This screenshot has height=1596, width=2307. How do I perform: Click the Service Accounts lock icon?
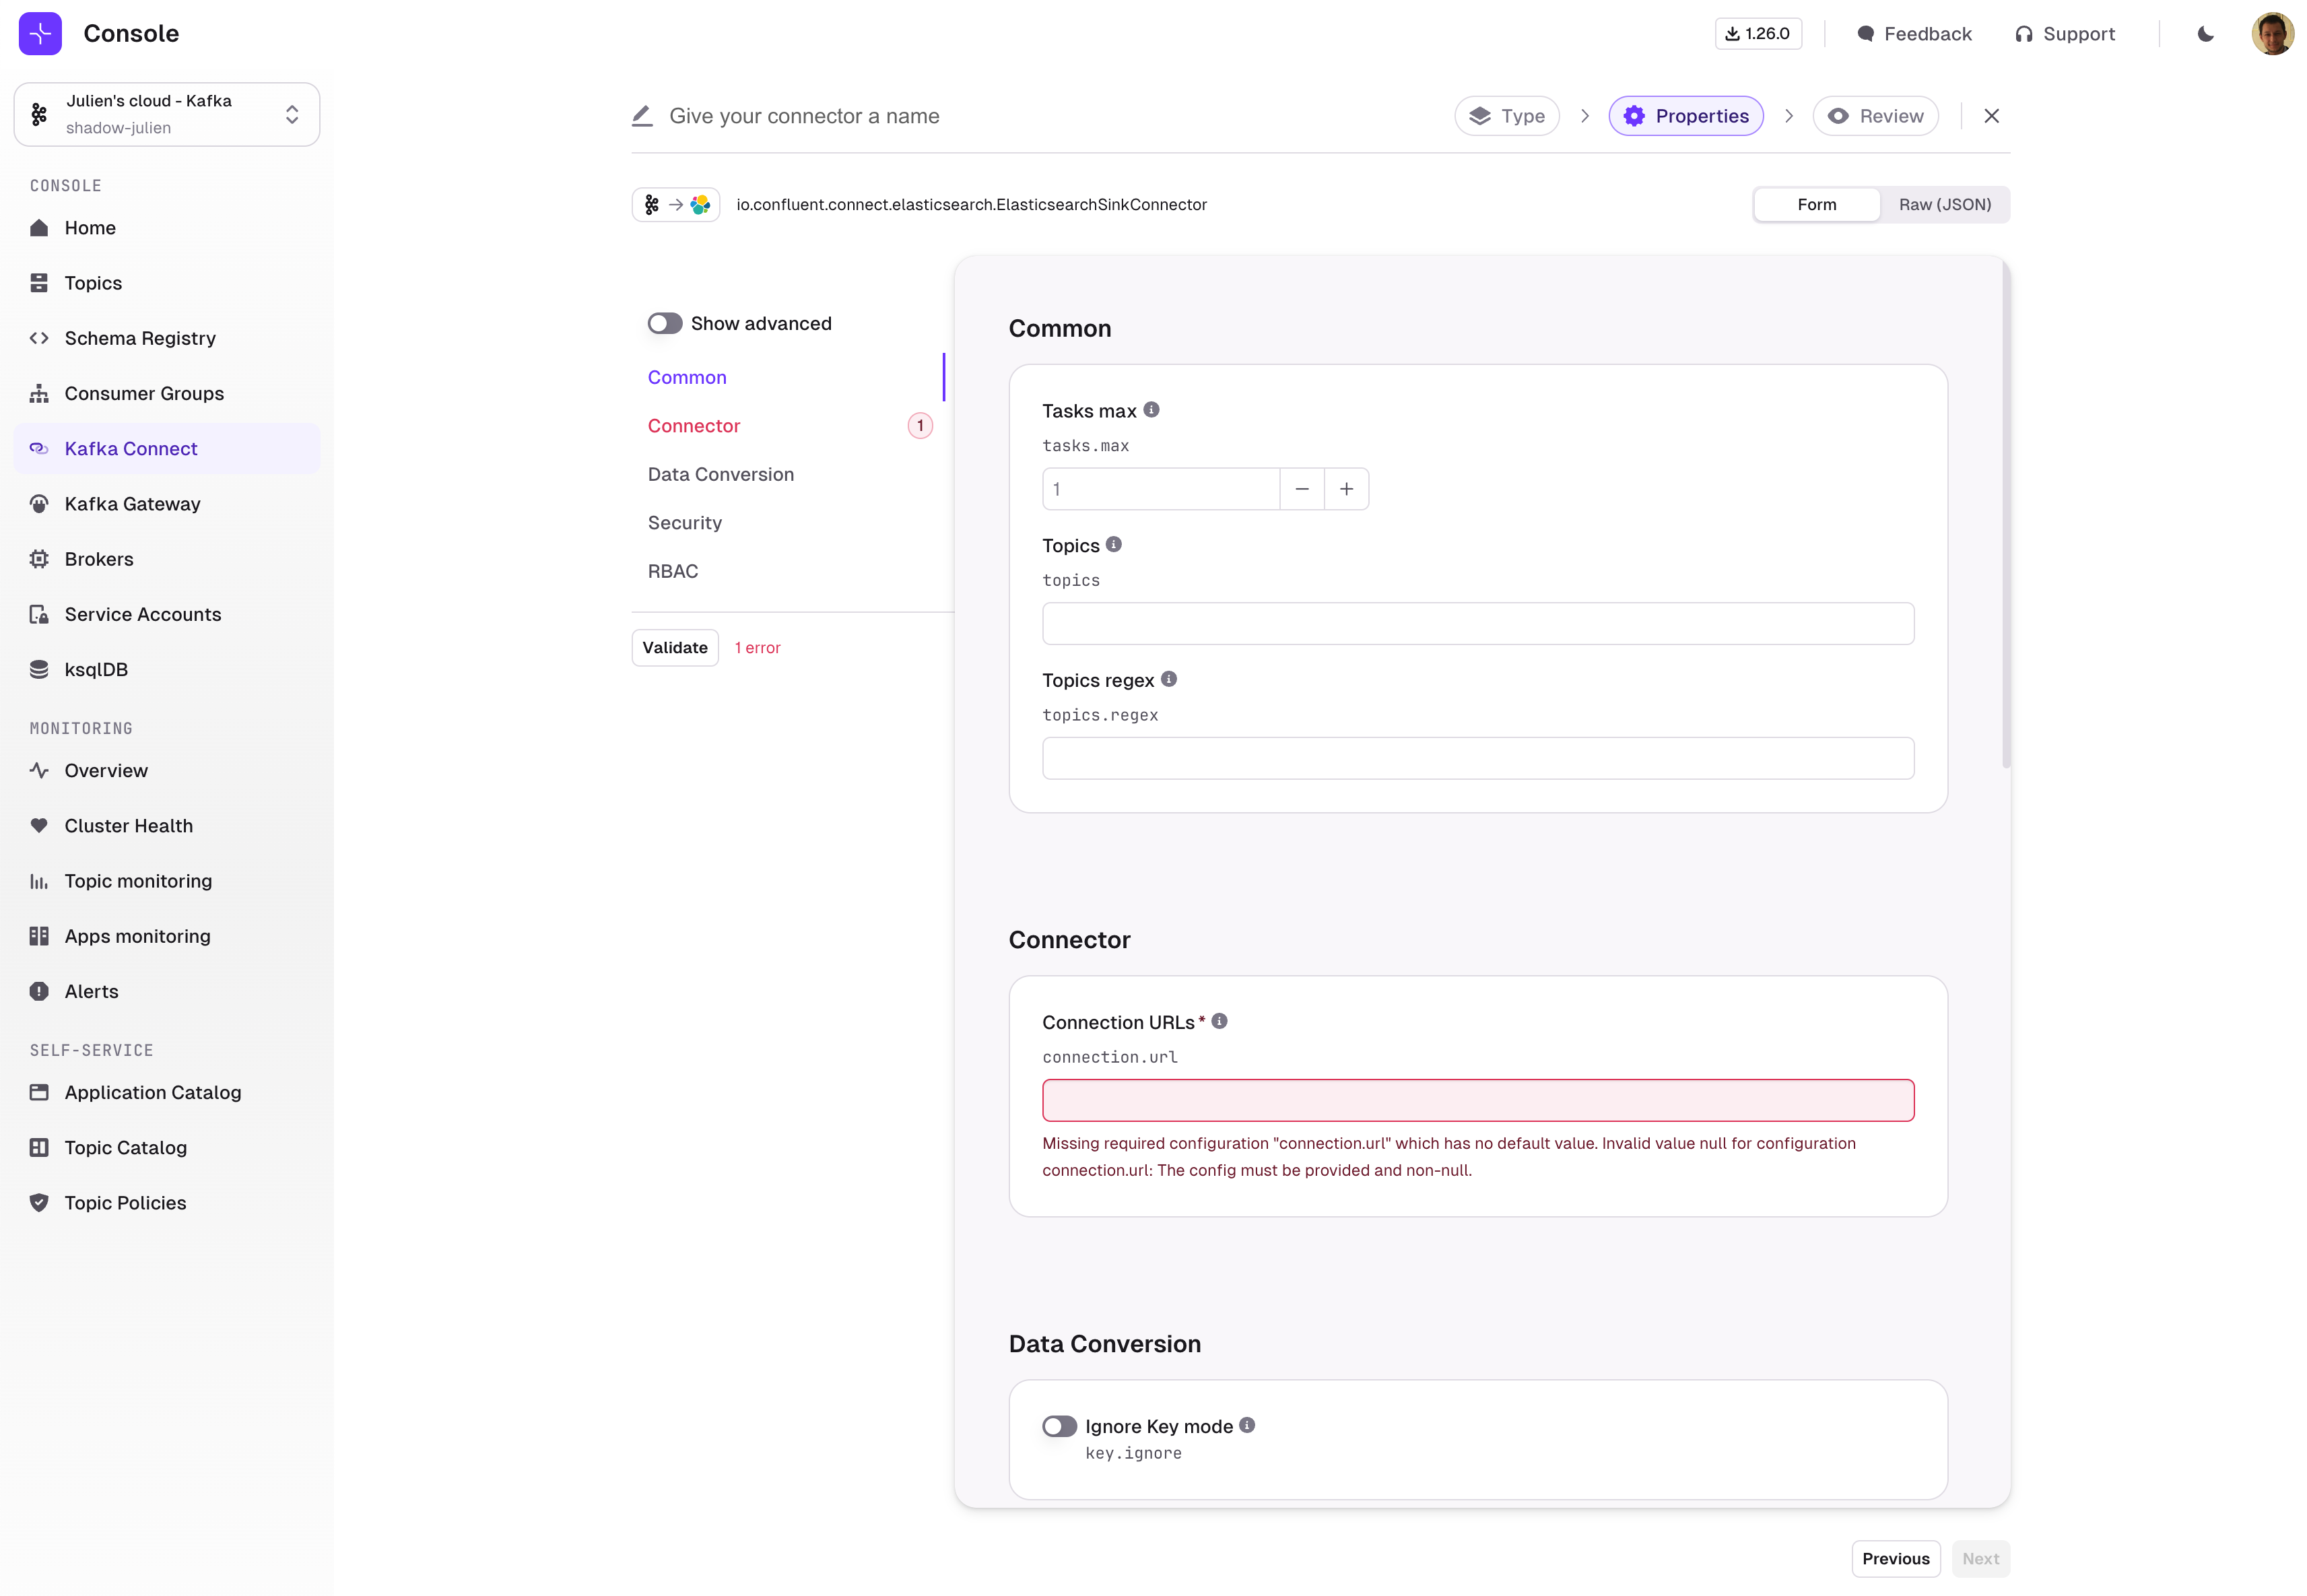click(39, 614)
